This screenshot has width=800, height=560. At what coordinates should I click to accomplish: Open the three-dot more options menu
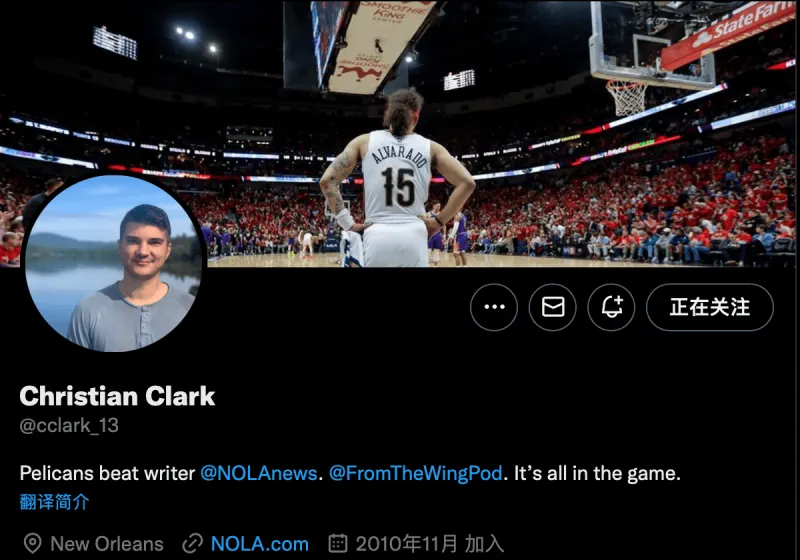[x=493, y=307]
